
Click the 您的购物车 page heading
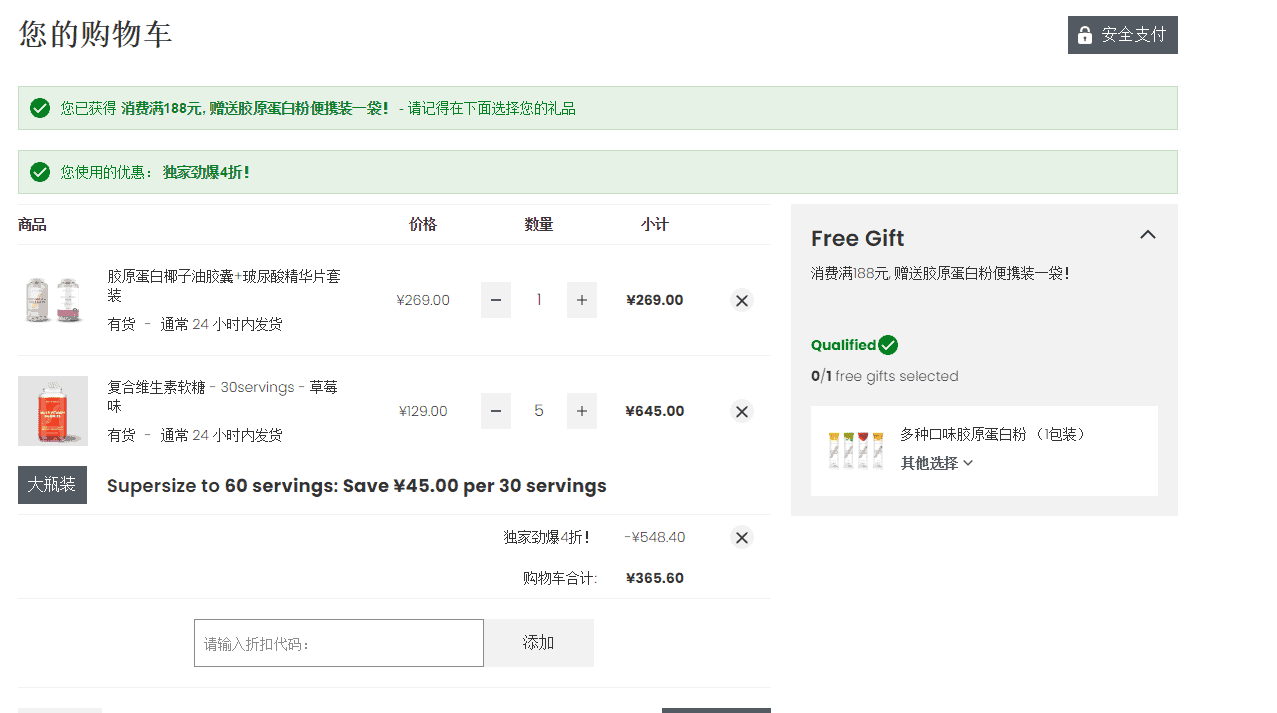96,34
